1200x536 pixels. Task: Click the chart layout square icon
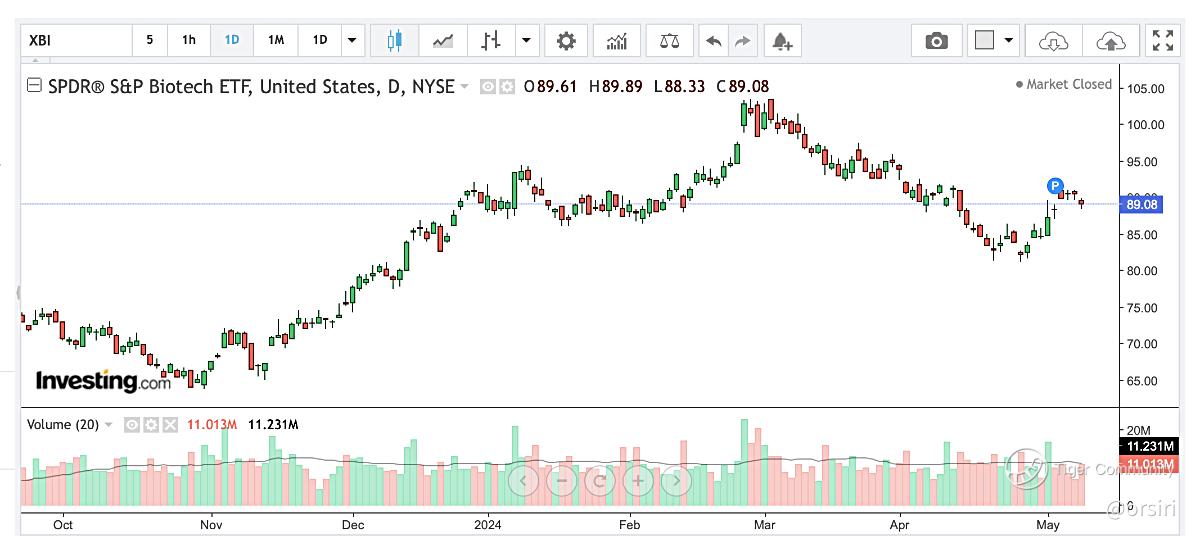(985, 40)
